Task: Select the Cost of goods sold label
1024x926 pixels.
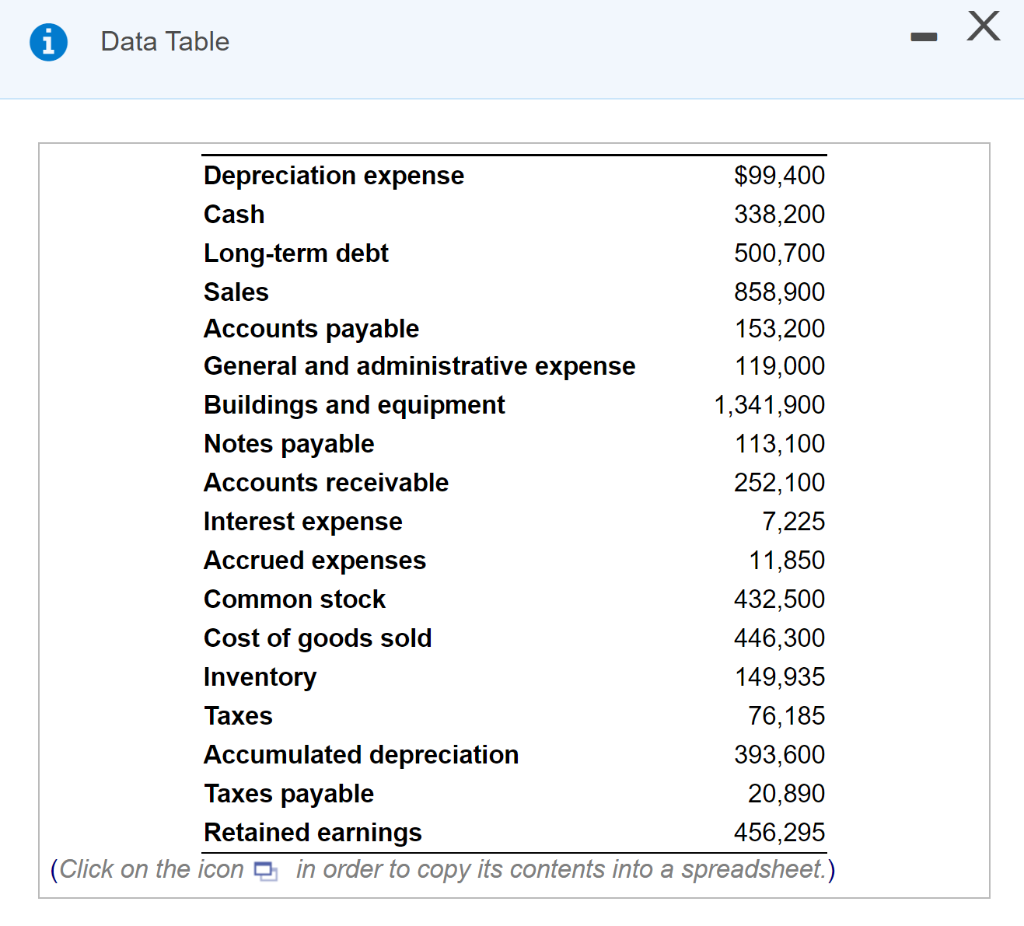Action: 318,638
